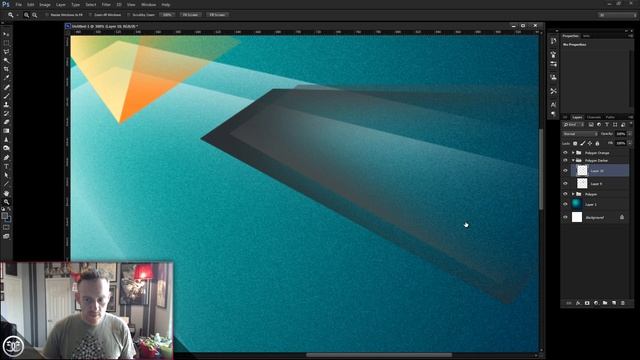Hide the Polygon Orange group
This screenshot has width=640, height=360.
(x=565, y=153)
